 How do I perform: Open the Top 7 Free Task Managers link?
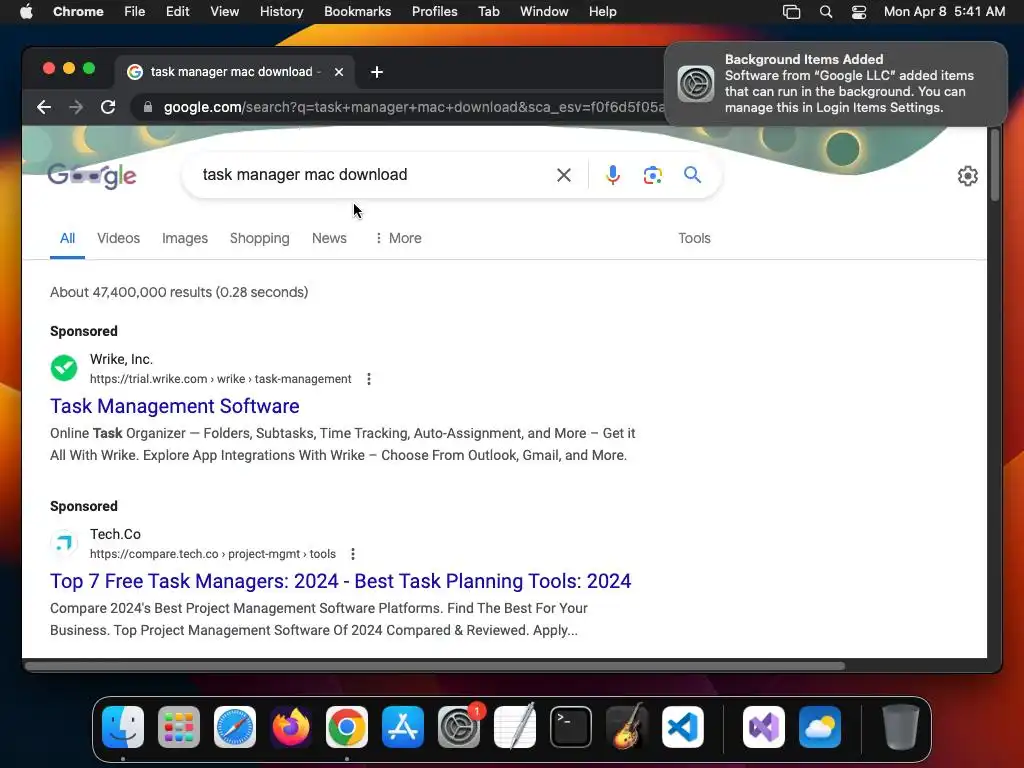coord(340,581)
